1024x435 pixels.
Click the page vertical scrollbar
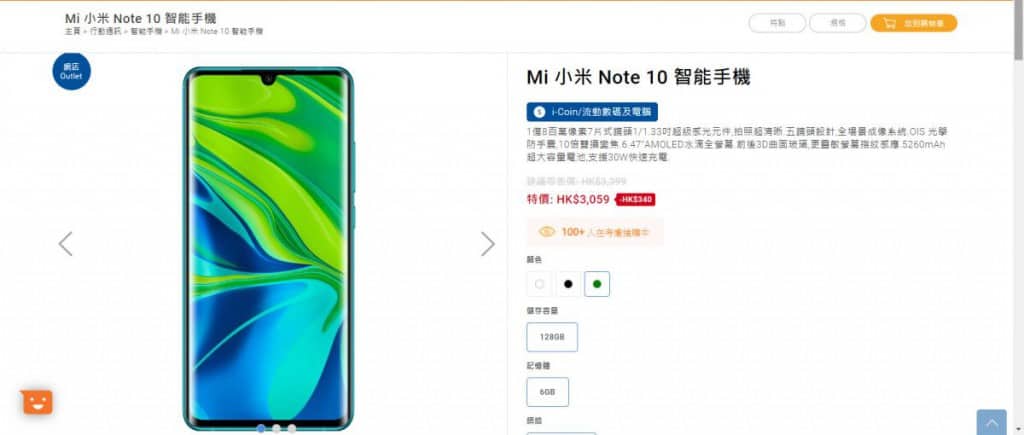[1018, 218]
